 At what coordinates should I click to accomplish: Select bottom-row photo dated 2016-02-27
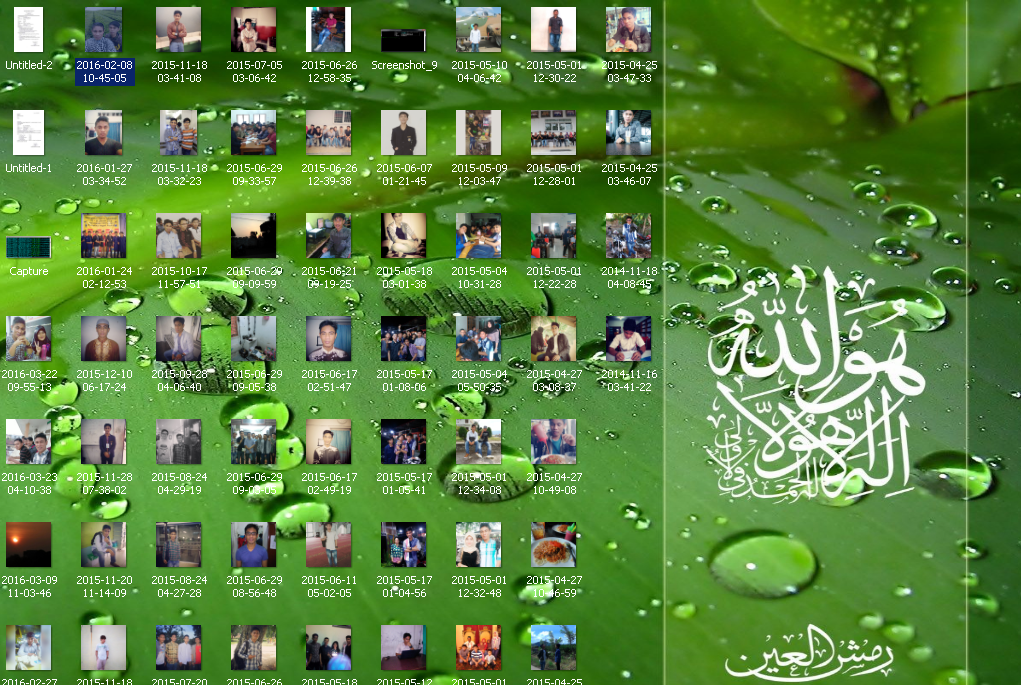pyautogui.click(x=29, y=647)
